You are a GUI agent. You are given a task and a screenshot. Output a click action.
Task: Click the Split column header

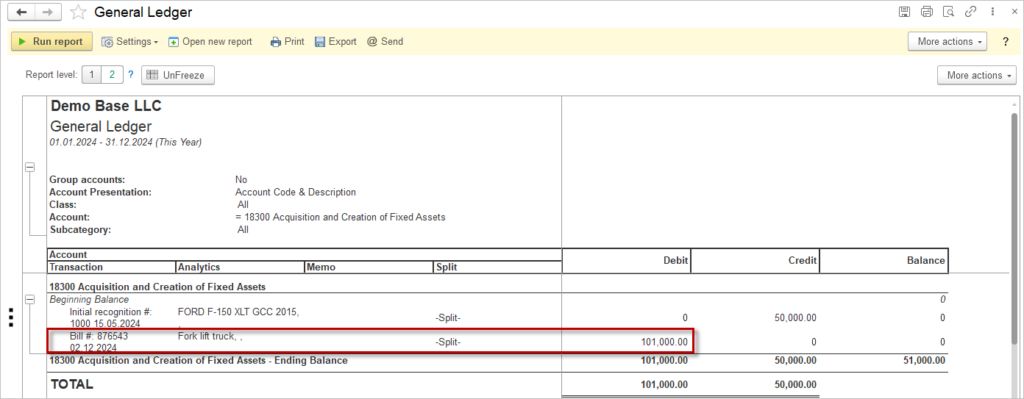pos(496,267)
